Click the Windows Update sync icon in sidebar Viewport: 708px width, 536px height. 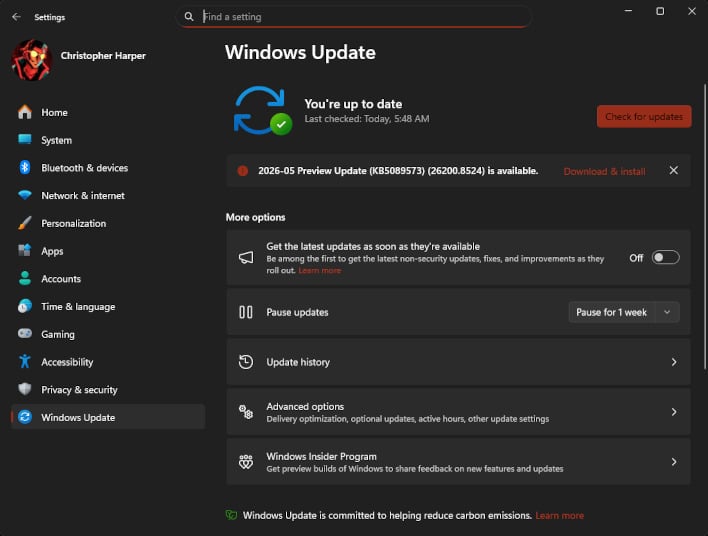pyautogui.click(x=25, y=417)
